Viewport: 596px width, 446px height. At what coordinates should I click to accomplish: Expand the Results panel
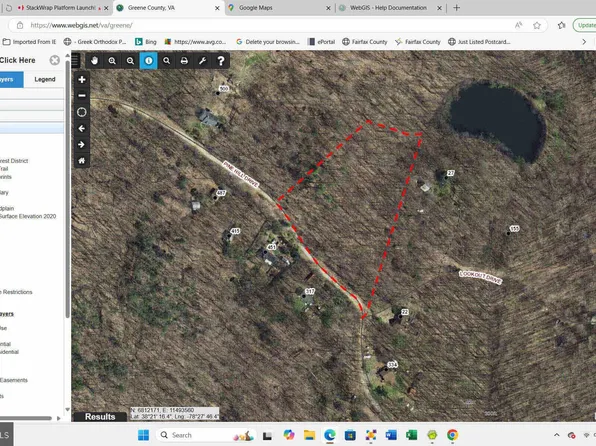(x=100, y=416)
